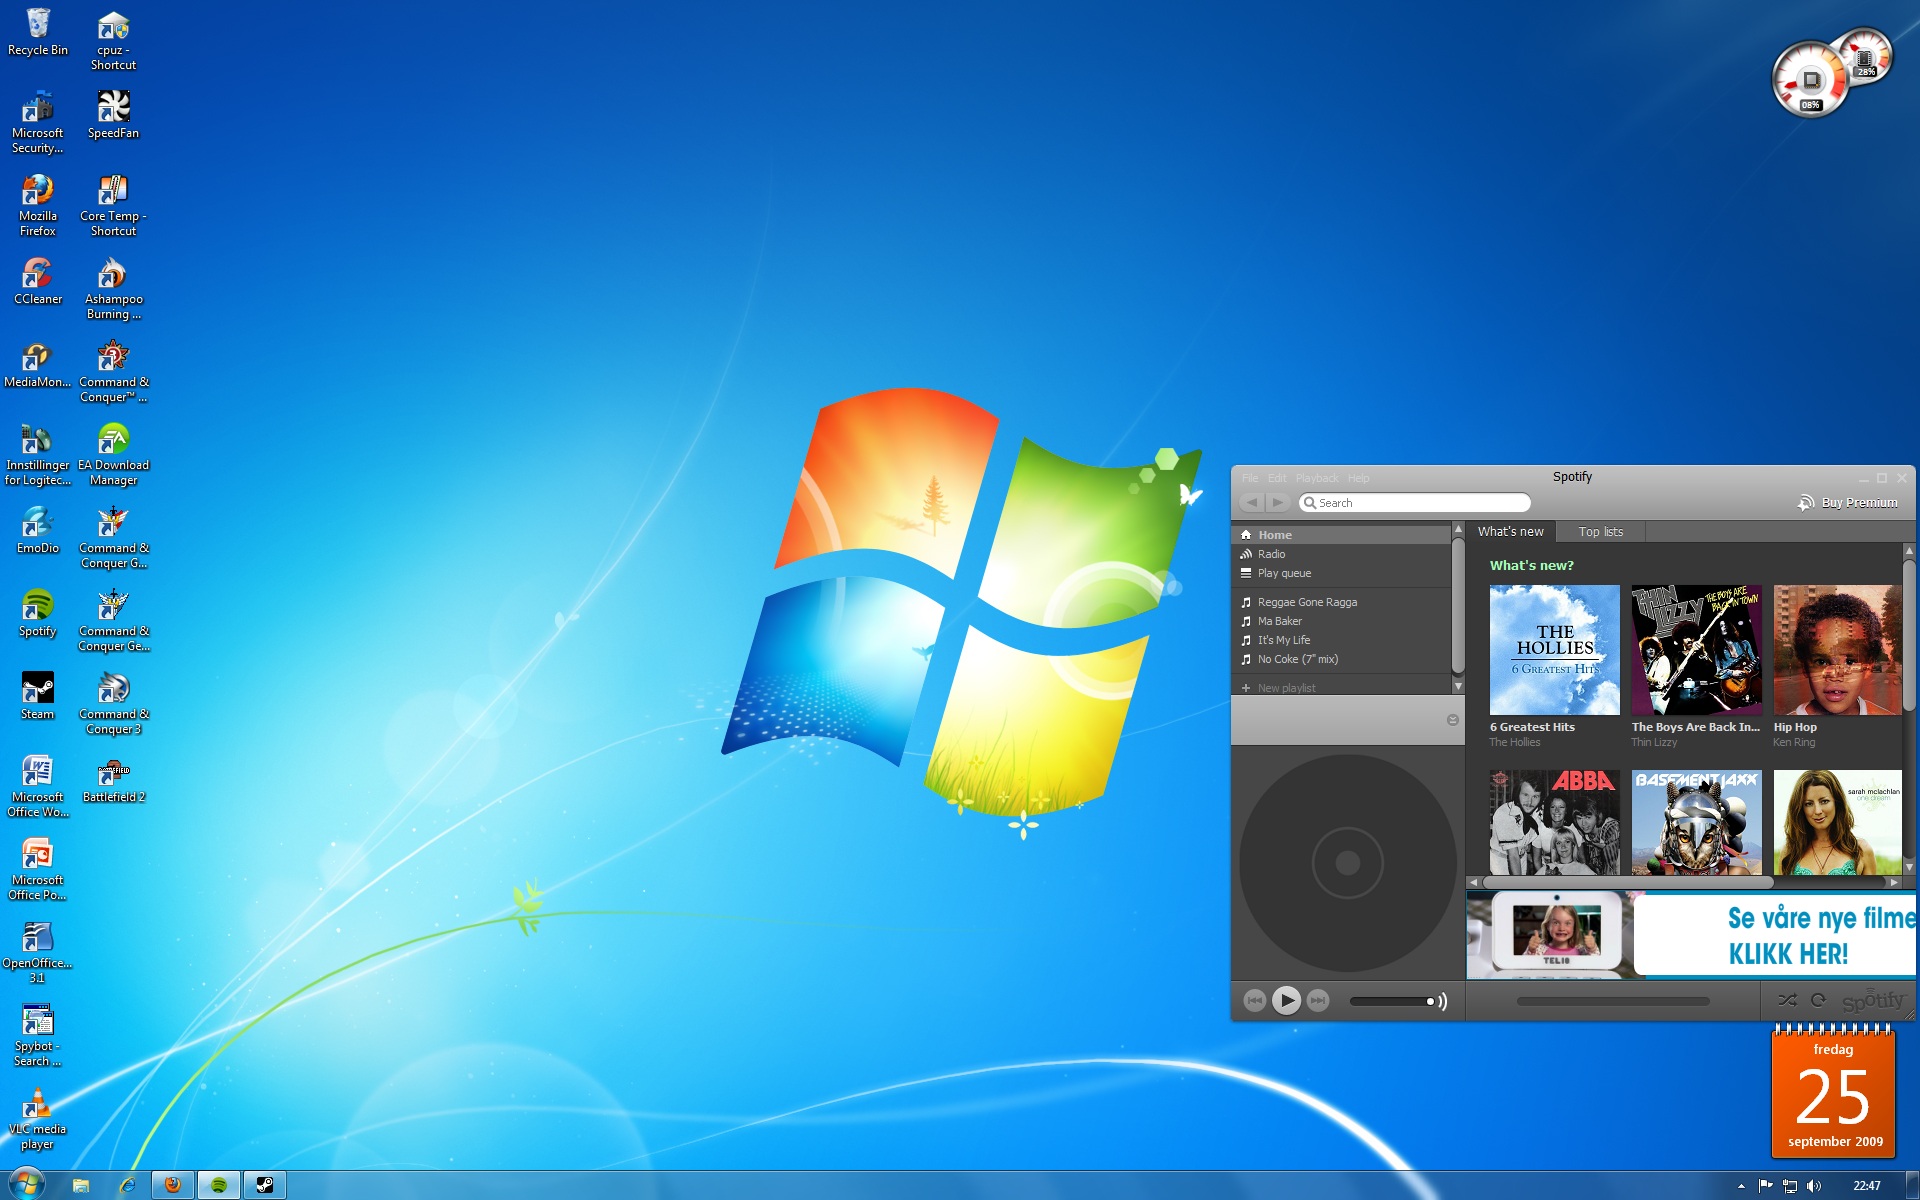Switch to the Top lists tab
This screenshot has height=1200, width=1920.
click(1600, 532)
